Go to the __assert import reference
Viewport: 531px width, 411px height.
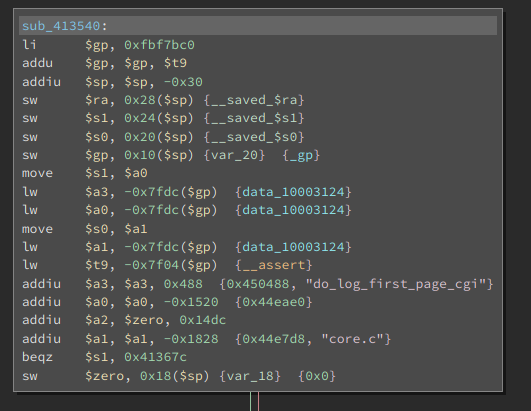pos(274,265)
